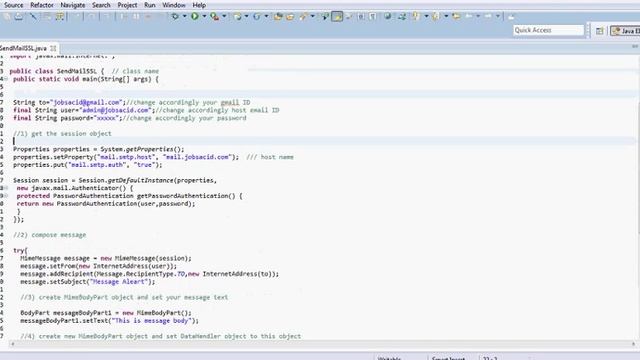Click the globe web browser icon
Screen dimensions: 640x360
(x=387, y=16)
